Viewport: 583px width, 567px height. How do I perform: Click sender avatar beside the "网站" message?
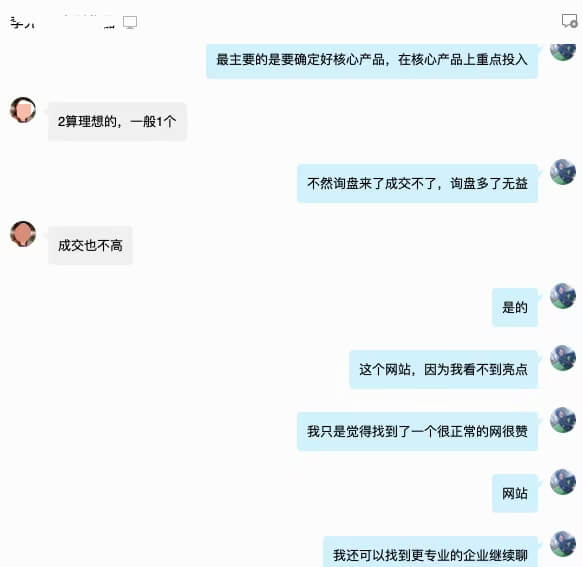(563, 482)
